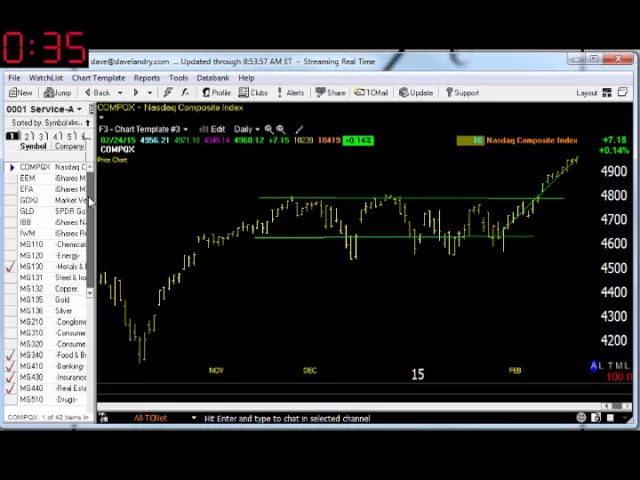This screenshot has height=480, width=640.
Task: Open the Help menu
Action: coord(246,78)
